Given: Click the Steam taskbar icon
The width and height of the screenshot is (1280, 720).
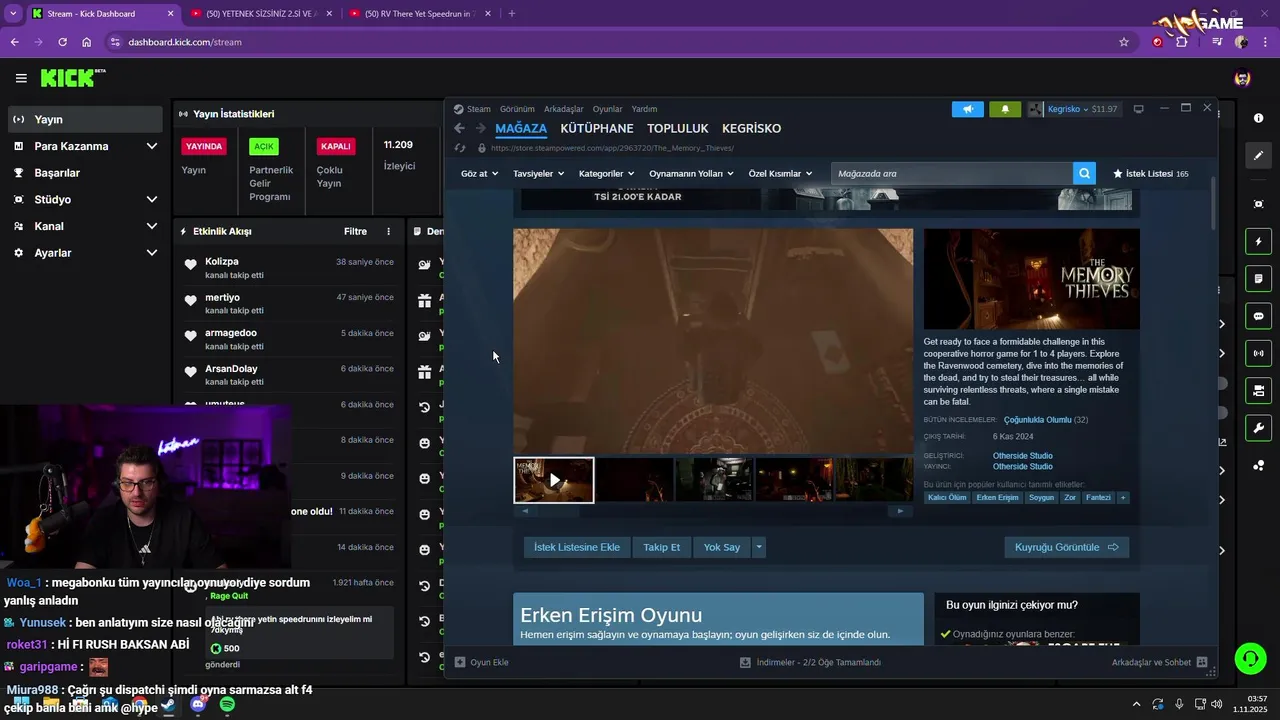Looking at the screenshot, I should (167, 705).
